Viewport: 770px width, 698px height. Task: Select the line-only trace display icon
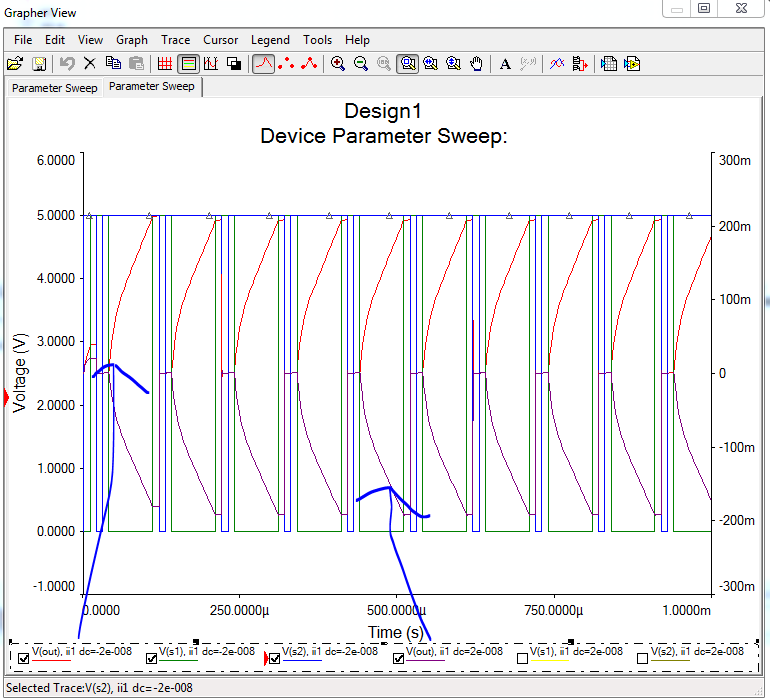click(x=264, y=64)
